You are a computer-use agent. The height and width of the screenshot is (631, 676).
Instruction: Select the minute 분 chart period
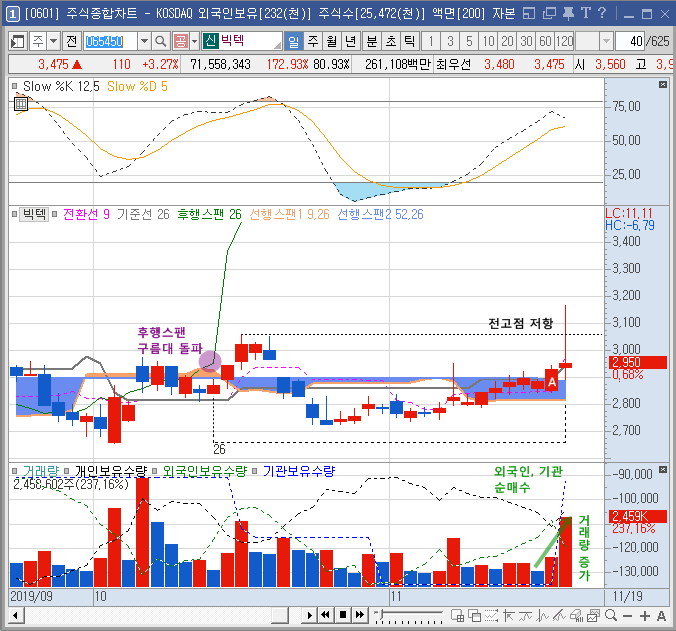point(371,42)
